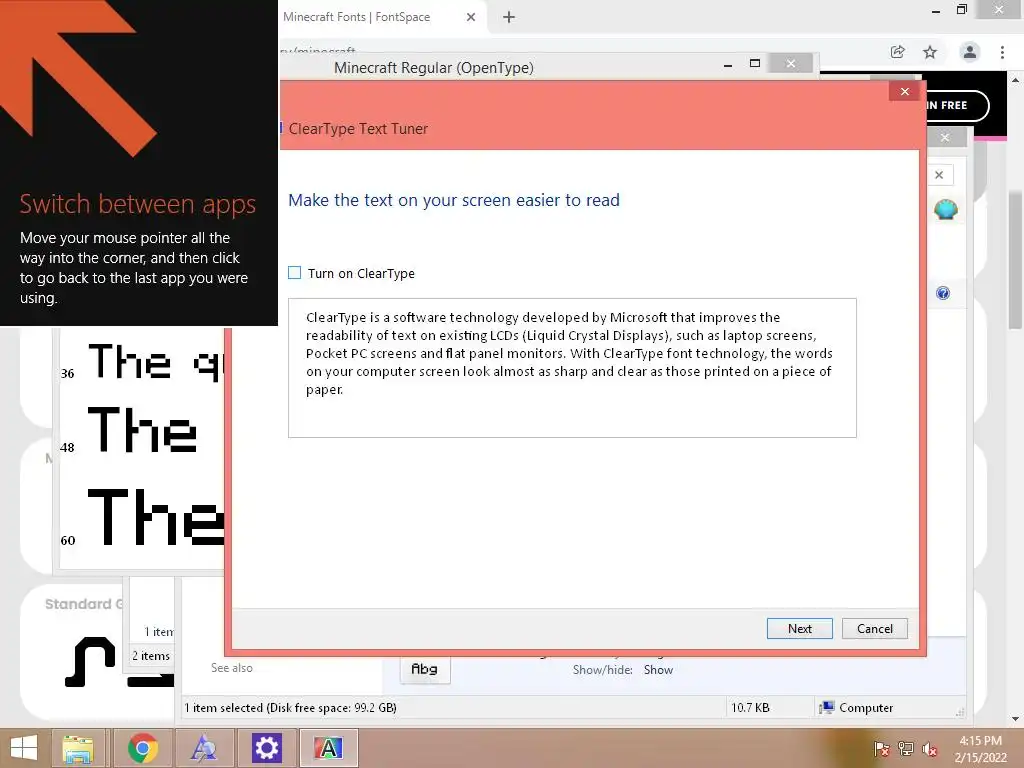Click the Abg font preview thumbnail
Image resolution: width=1024 pixels, height=768 pixels.
[425, 670]
